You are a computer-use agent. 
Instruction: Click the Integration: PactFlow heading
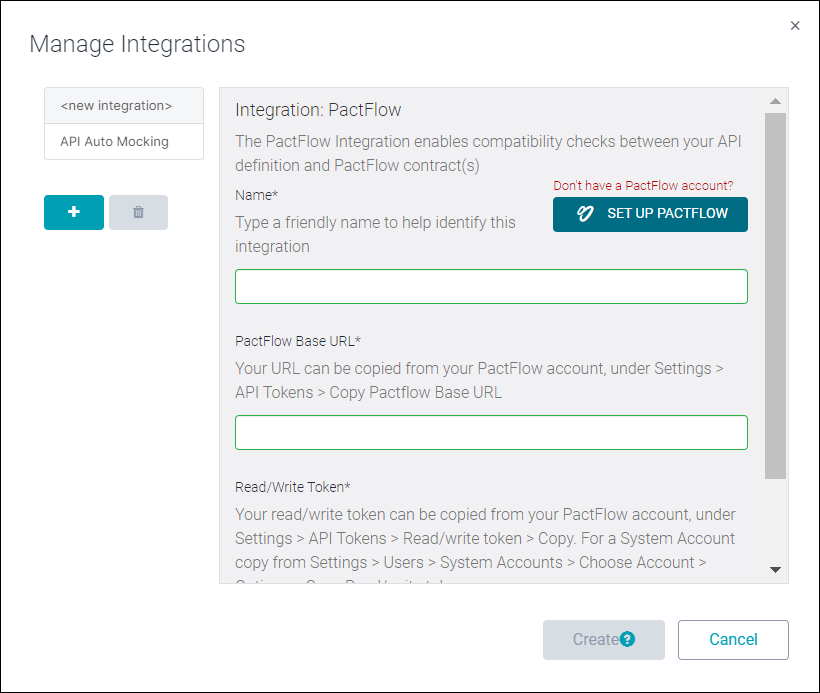coord(310,109)
